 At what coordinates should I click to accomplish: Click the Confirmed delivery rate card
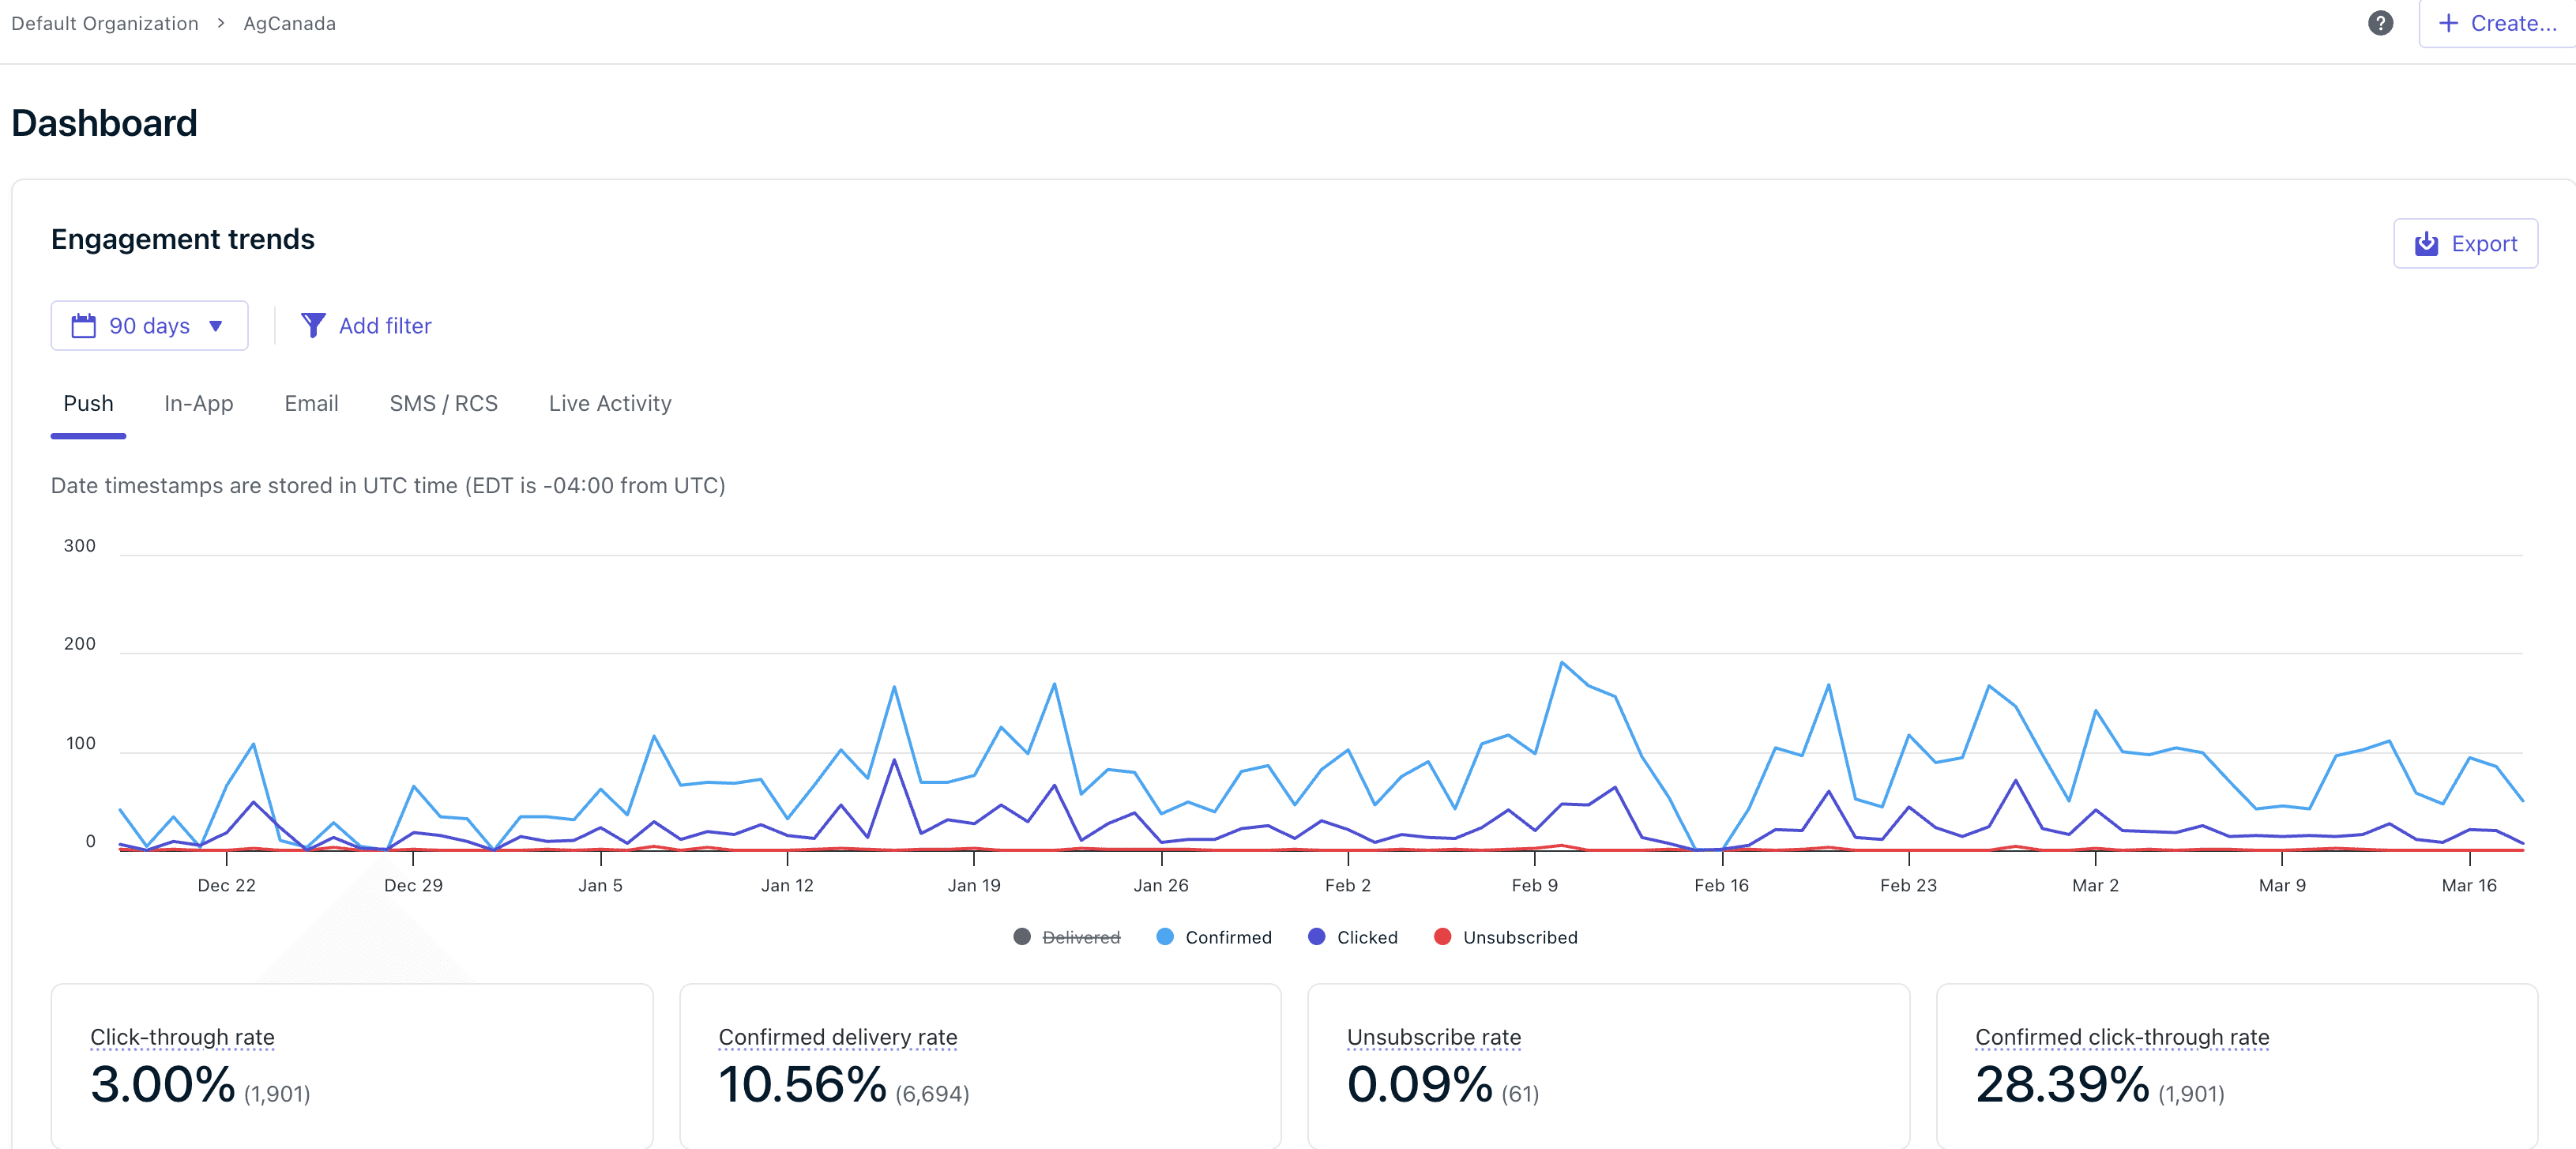tap(838, 1037)
